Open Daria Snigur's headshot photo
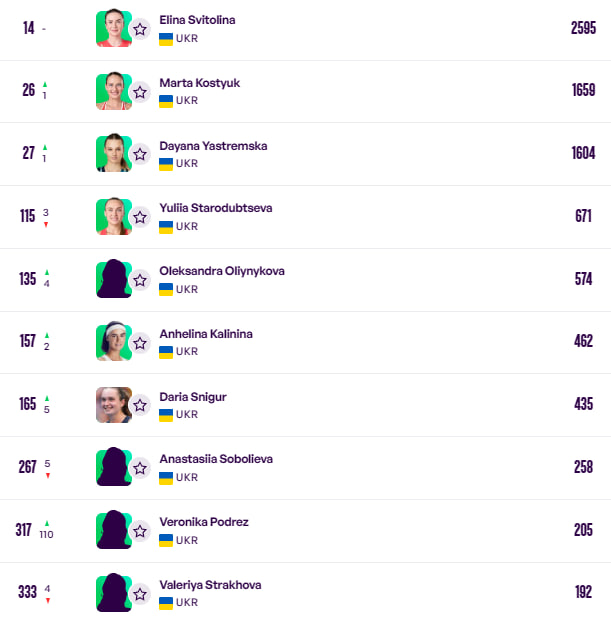The width and height of the screenshot is (611, 620). point(113,405)
